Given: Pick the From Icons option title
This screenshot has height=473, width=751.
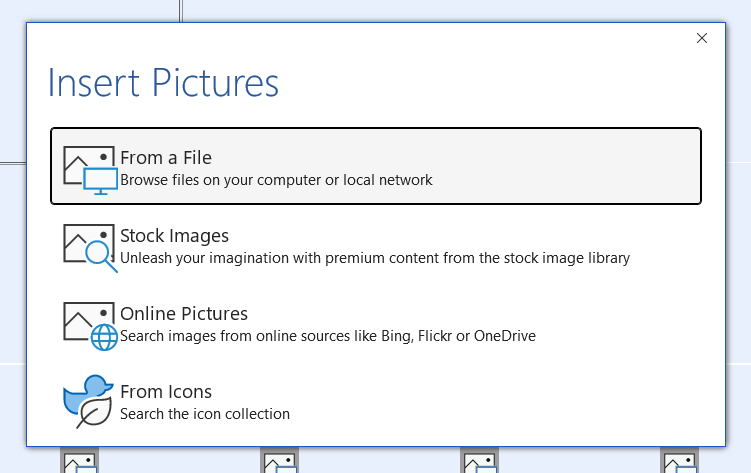Looking at the screenshot, I should 166,392.
